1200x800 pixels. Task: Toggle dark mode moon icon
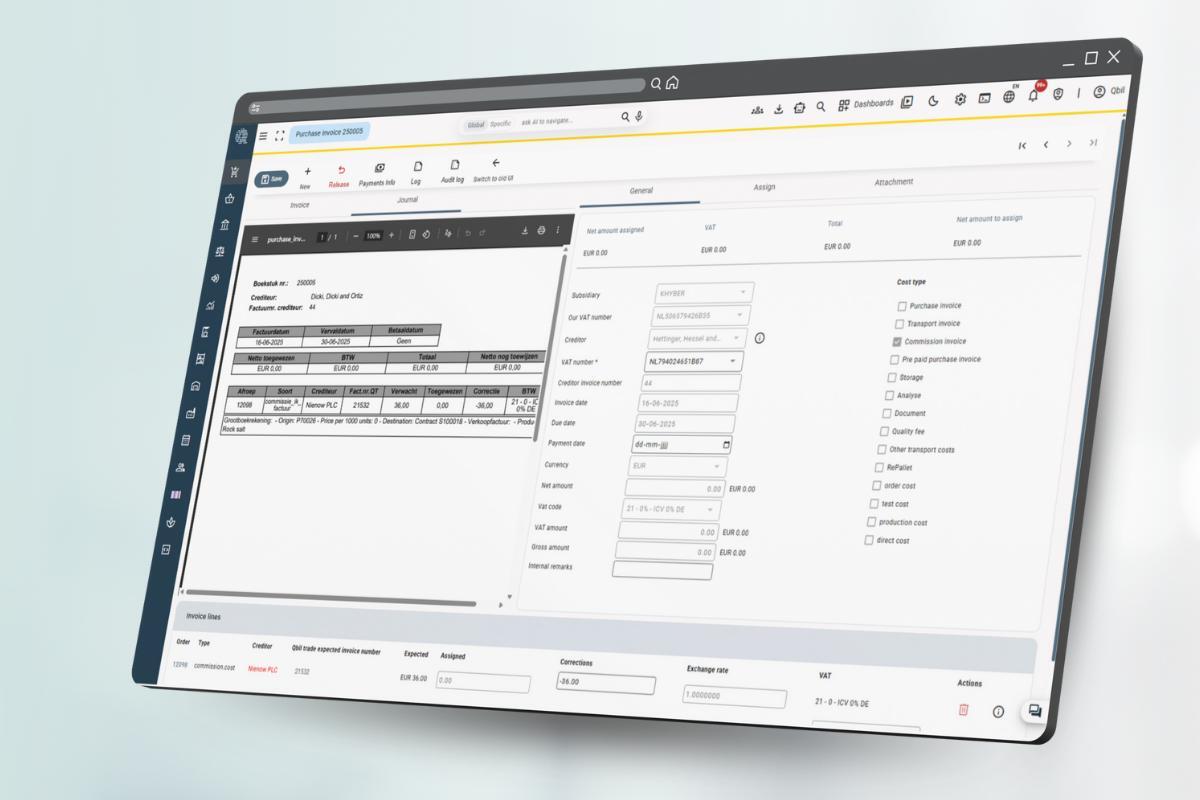[934, 100]
